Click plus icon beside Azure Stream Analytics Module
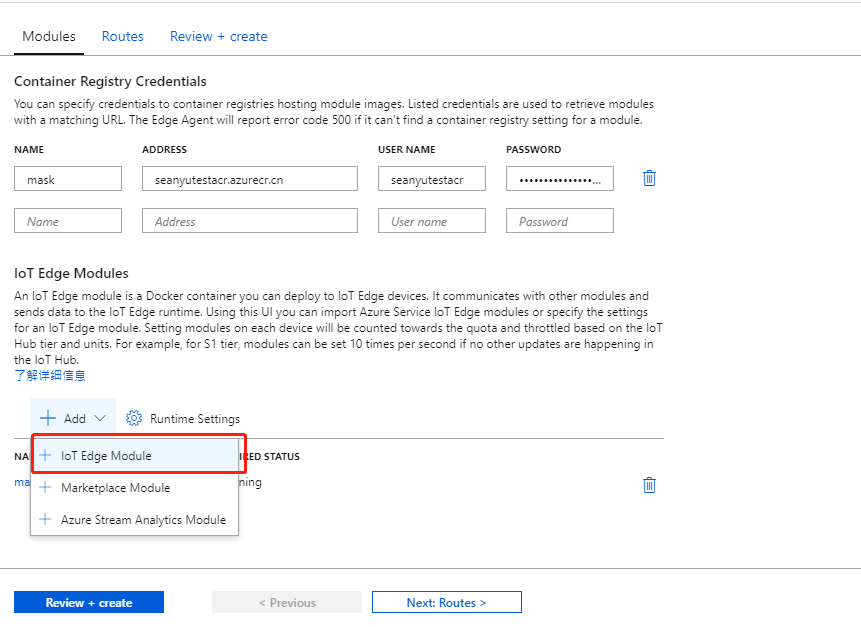Image resolution: width=861 pixels, height=627 pixels. coord(44,520)
